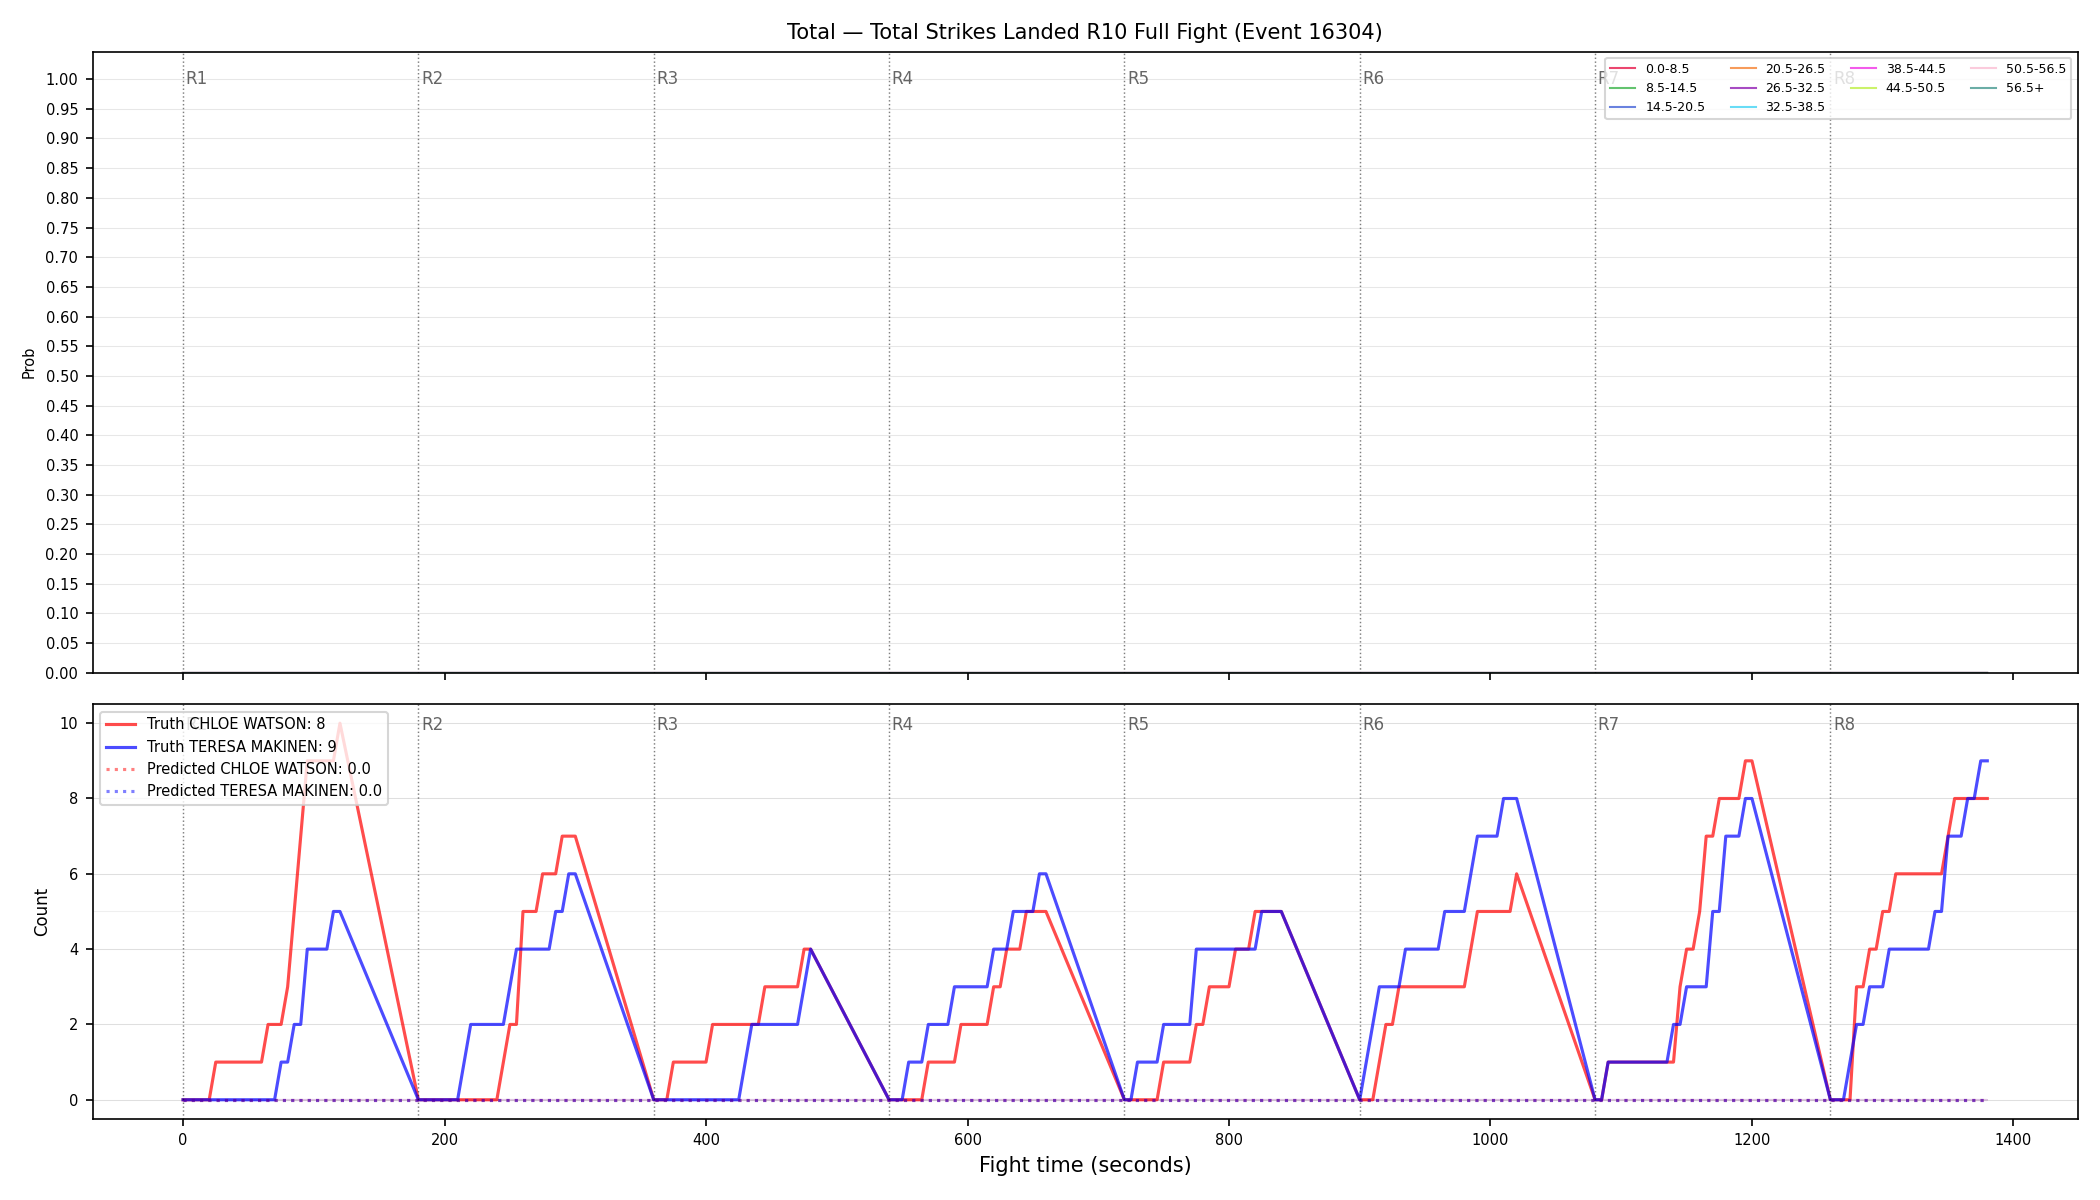Image resolution: width=2100 pixels, height=1200 pixels.
Task: Click legend entry Truth CHLOE WATSON: 8
Action: (x=236, y=724)
